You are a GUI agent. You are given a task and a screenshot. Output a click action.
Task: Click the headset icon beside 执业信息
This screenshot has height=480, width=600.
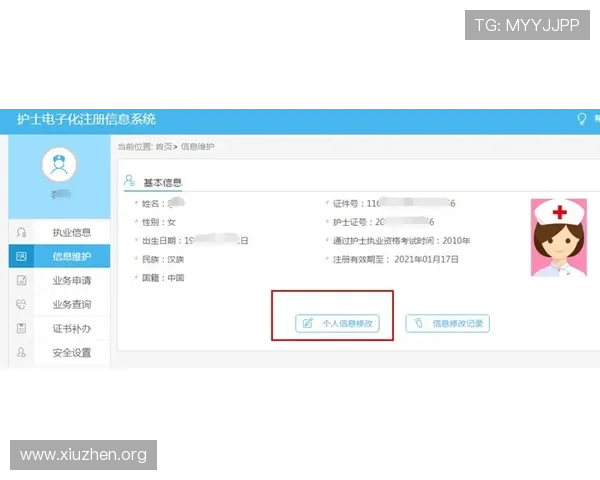(21, 232)
